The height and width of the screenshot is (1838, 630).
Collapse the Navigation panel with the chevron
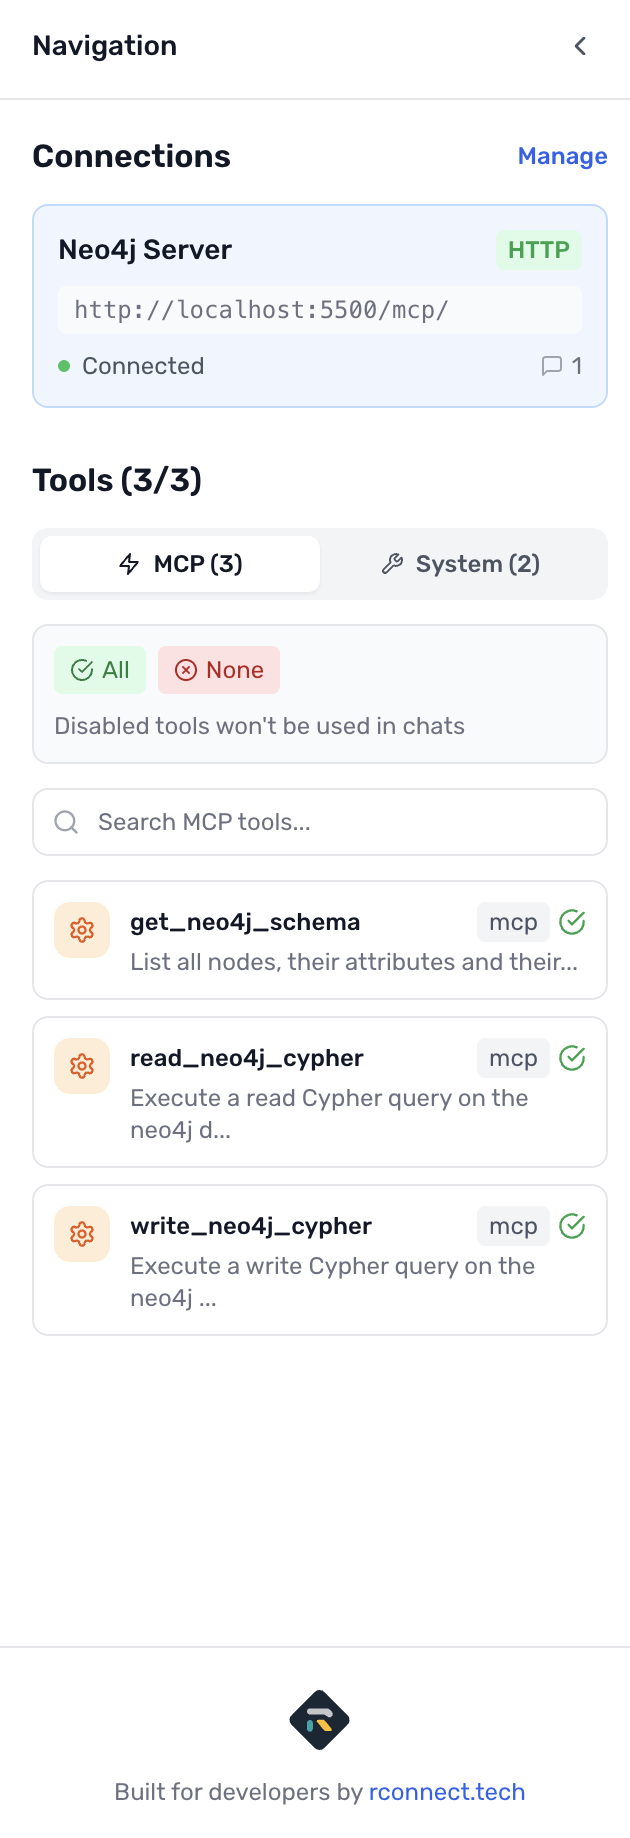[x=580, y=46]
